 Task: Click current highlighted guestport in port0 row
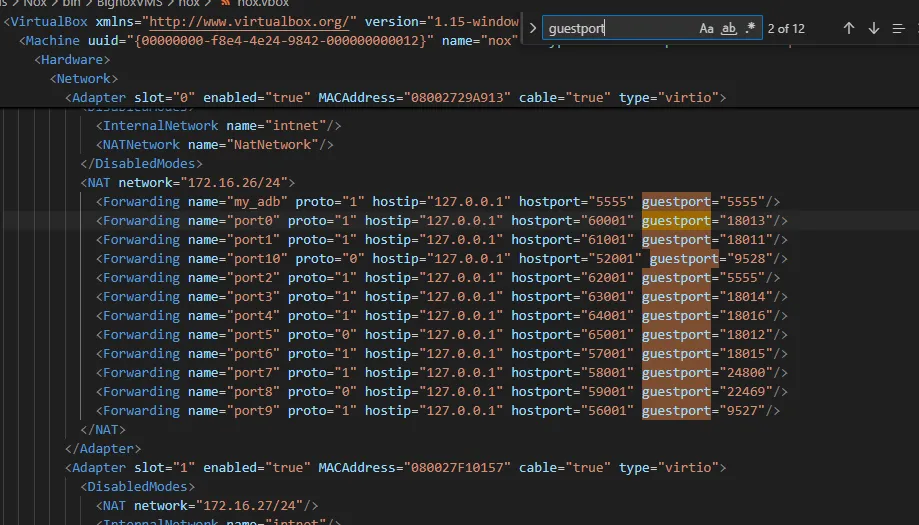pos(676,221)
